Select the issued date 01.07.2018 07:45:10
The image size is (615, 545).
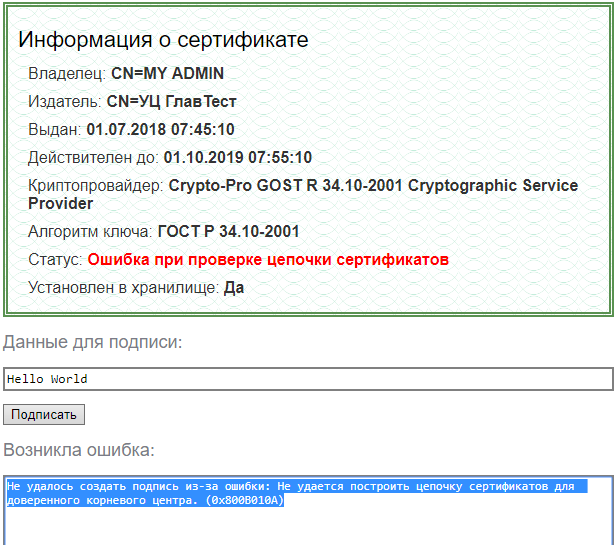tap(160, 129)
